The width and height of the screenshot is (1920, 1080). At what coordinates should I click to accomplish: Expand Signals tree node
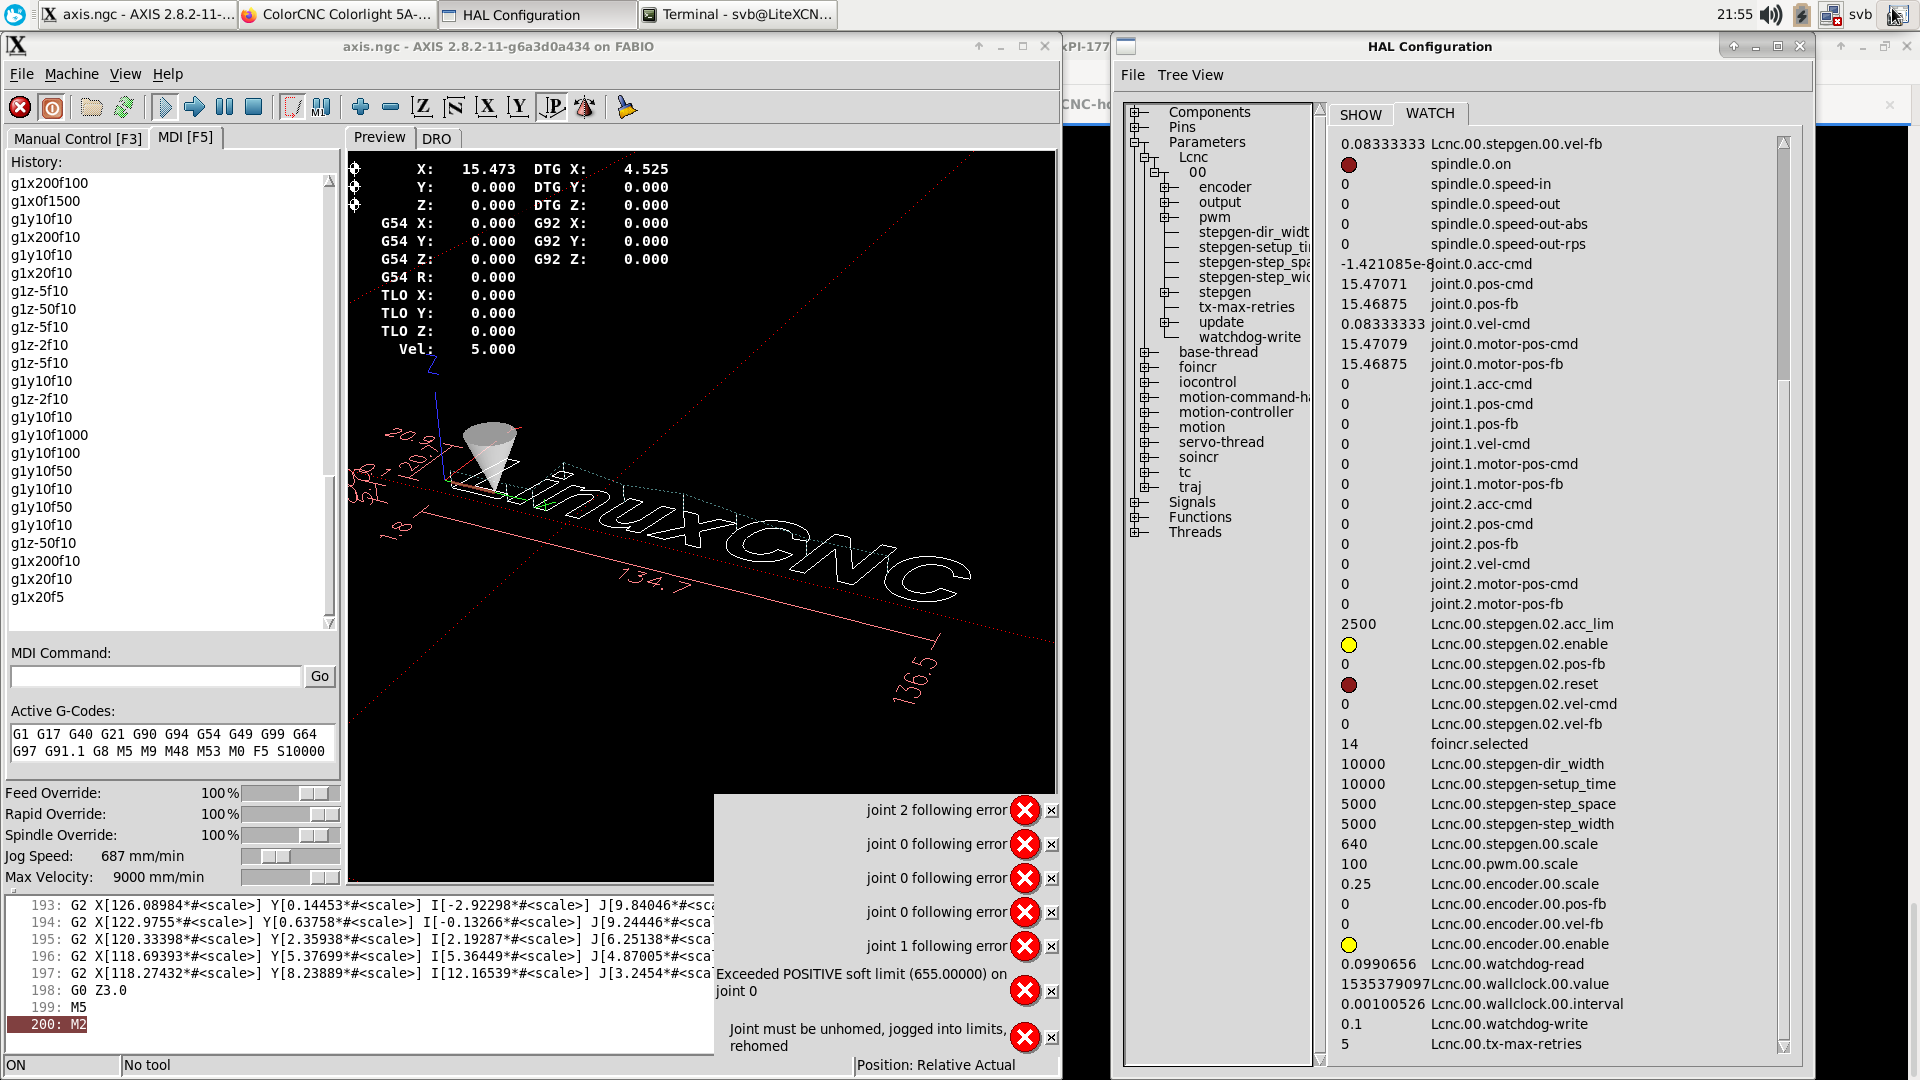[1135, 503]
